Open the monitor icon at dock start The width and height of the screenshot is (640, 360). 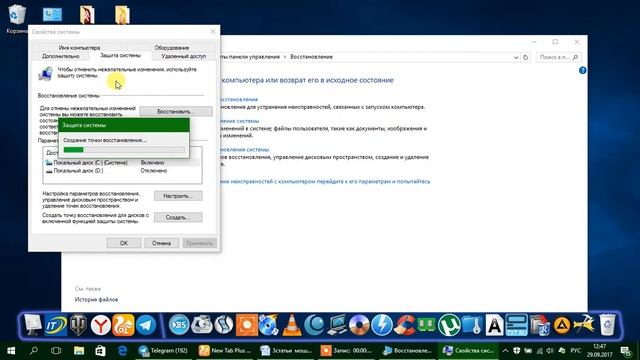(33, 325)
